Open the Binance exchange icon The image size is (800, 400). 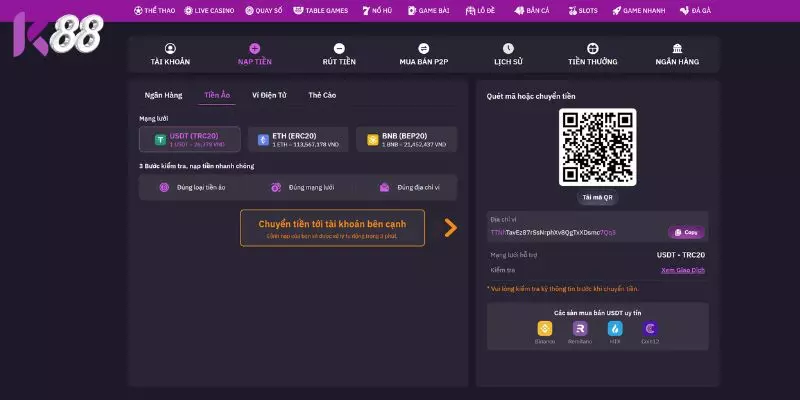pyautogui.click(x=545, y=328)
